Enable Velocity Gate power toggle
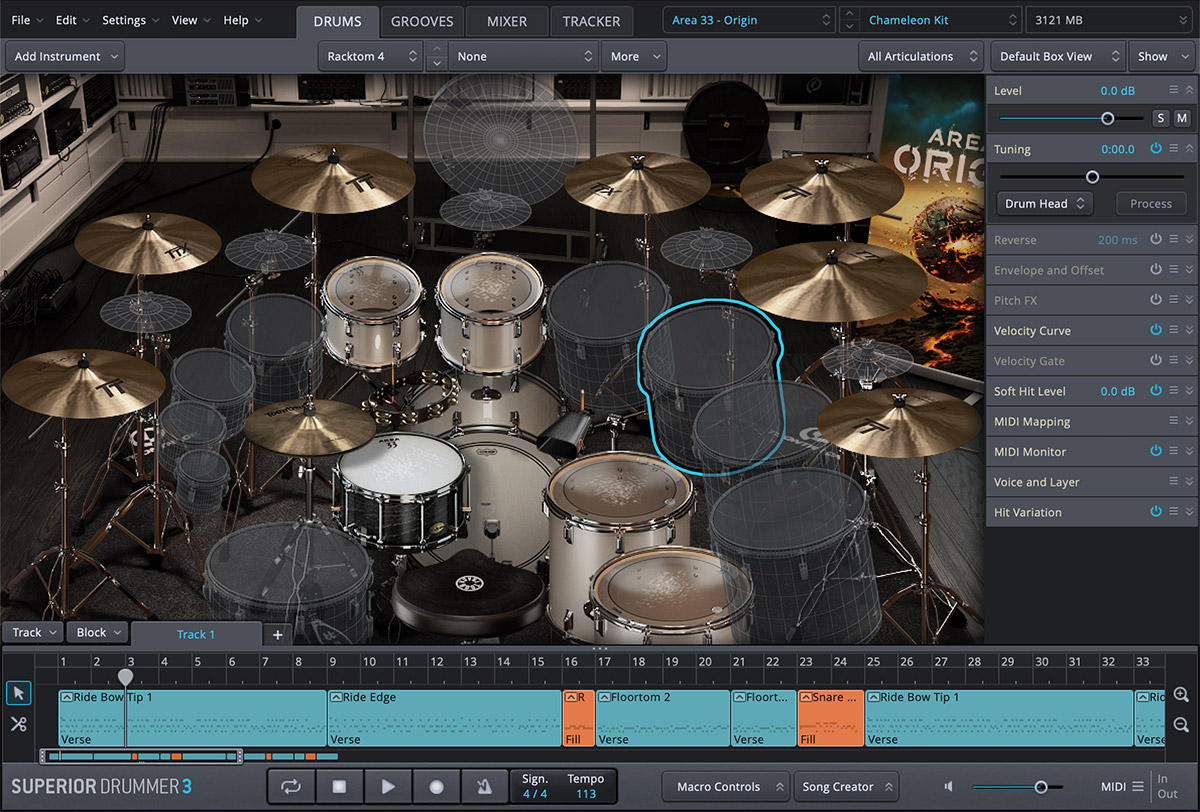This screenshot has width=1200, height=812. coord(1156,361)
